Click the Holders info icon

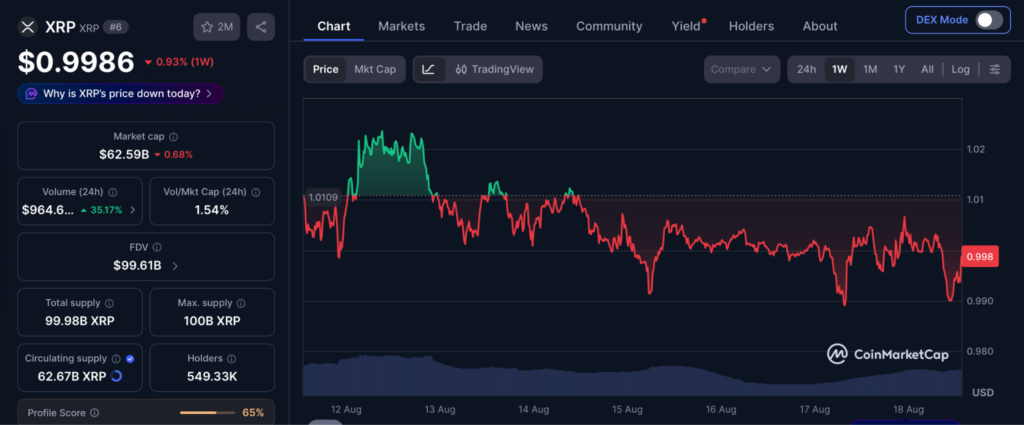click(232, 358)
